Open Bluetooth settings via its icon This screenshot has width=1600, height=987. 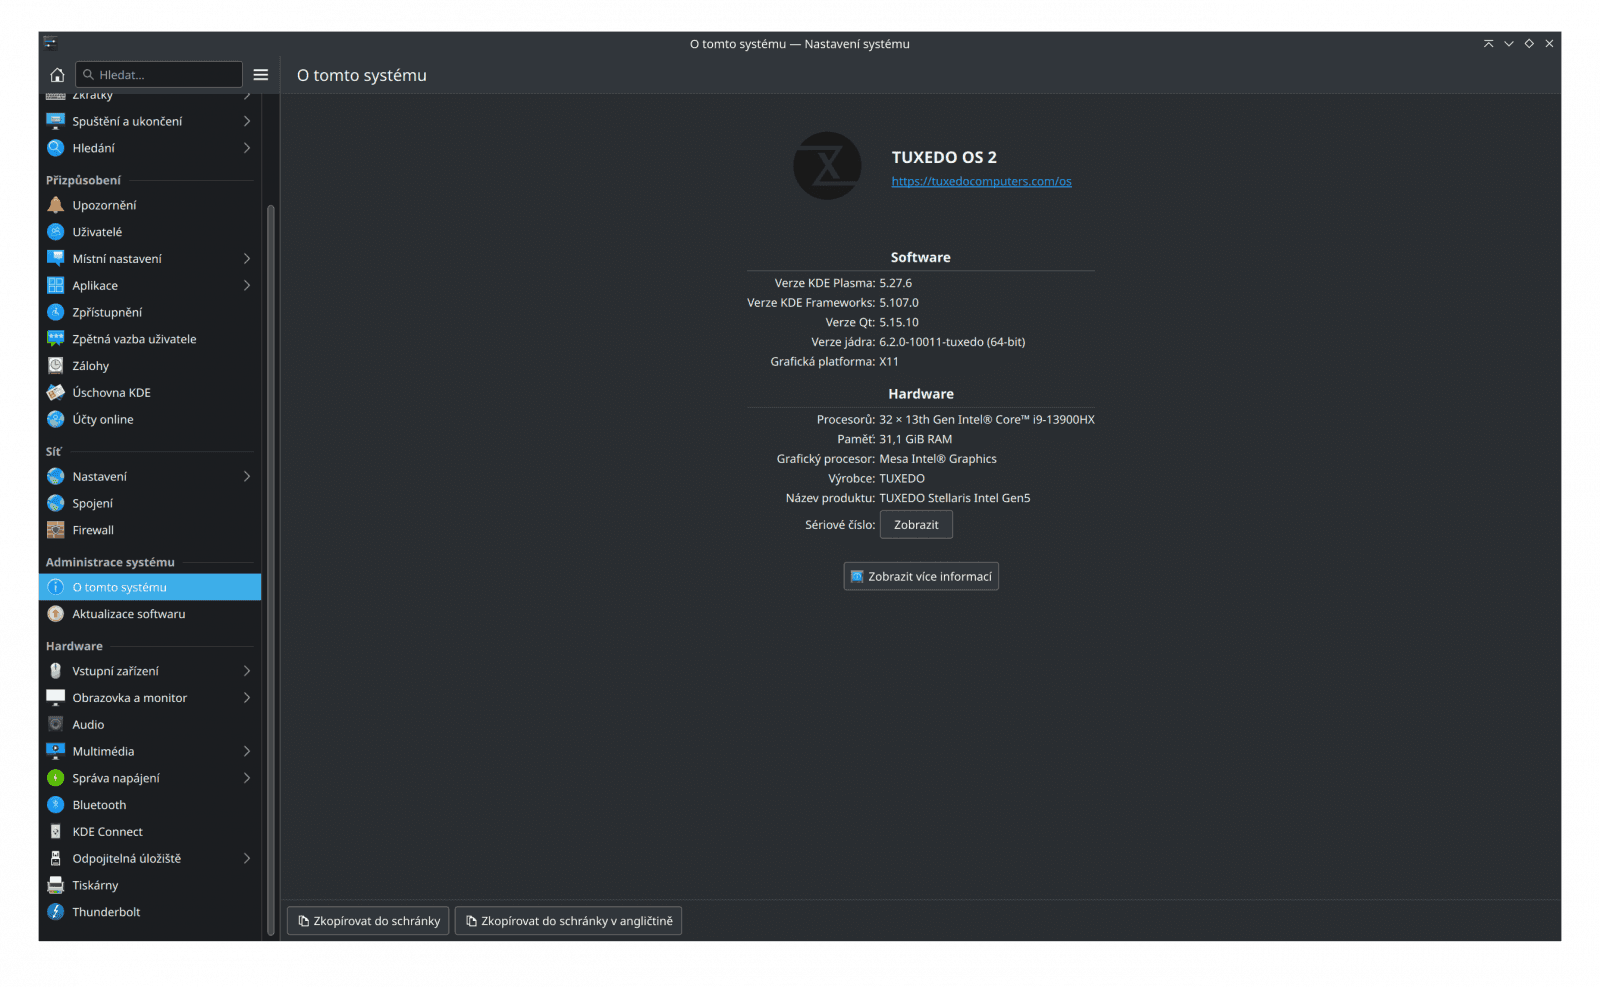pyautogui.click(x=56, y=804)
